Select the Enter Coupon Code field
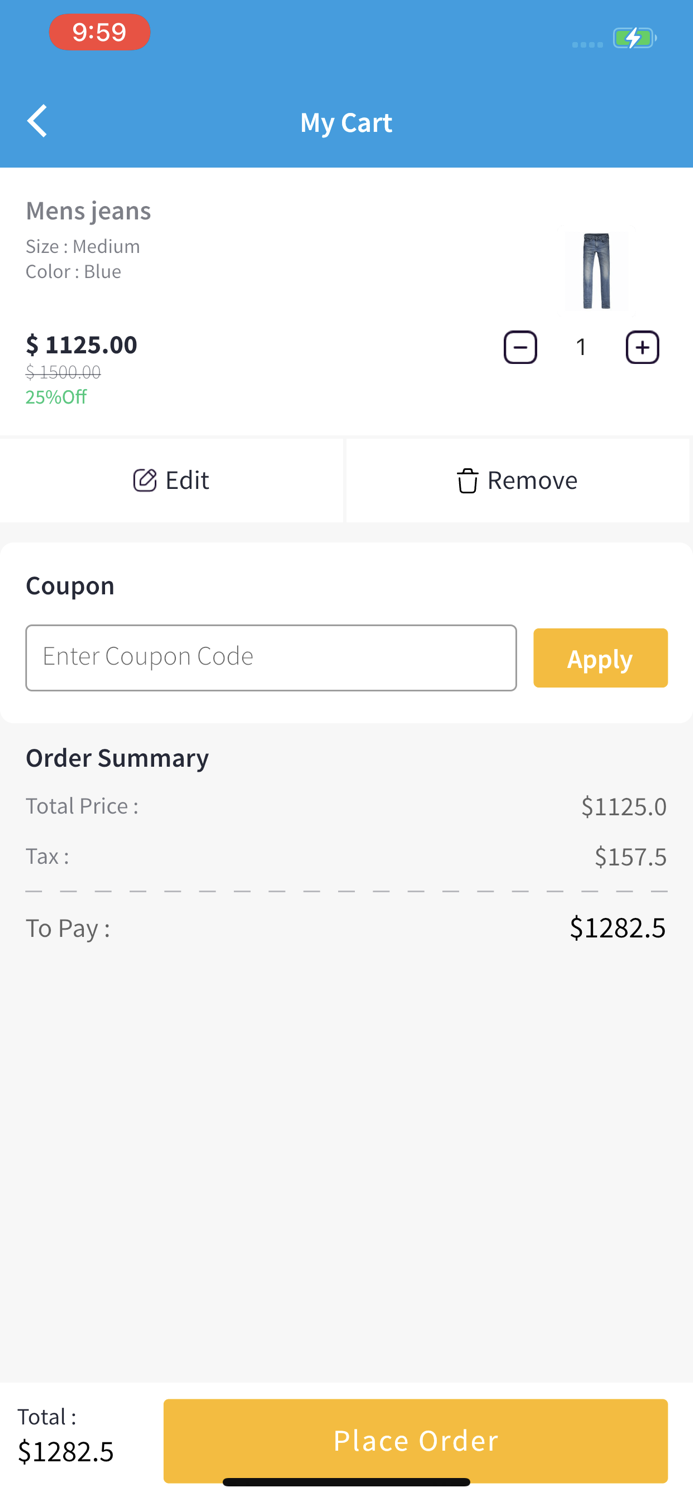Image resolution: width=693 pixels, height=1500 pixels. pyautogui.click(x=271, y=657)
